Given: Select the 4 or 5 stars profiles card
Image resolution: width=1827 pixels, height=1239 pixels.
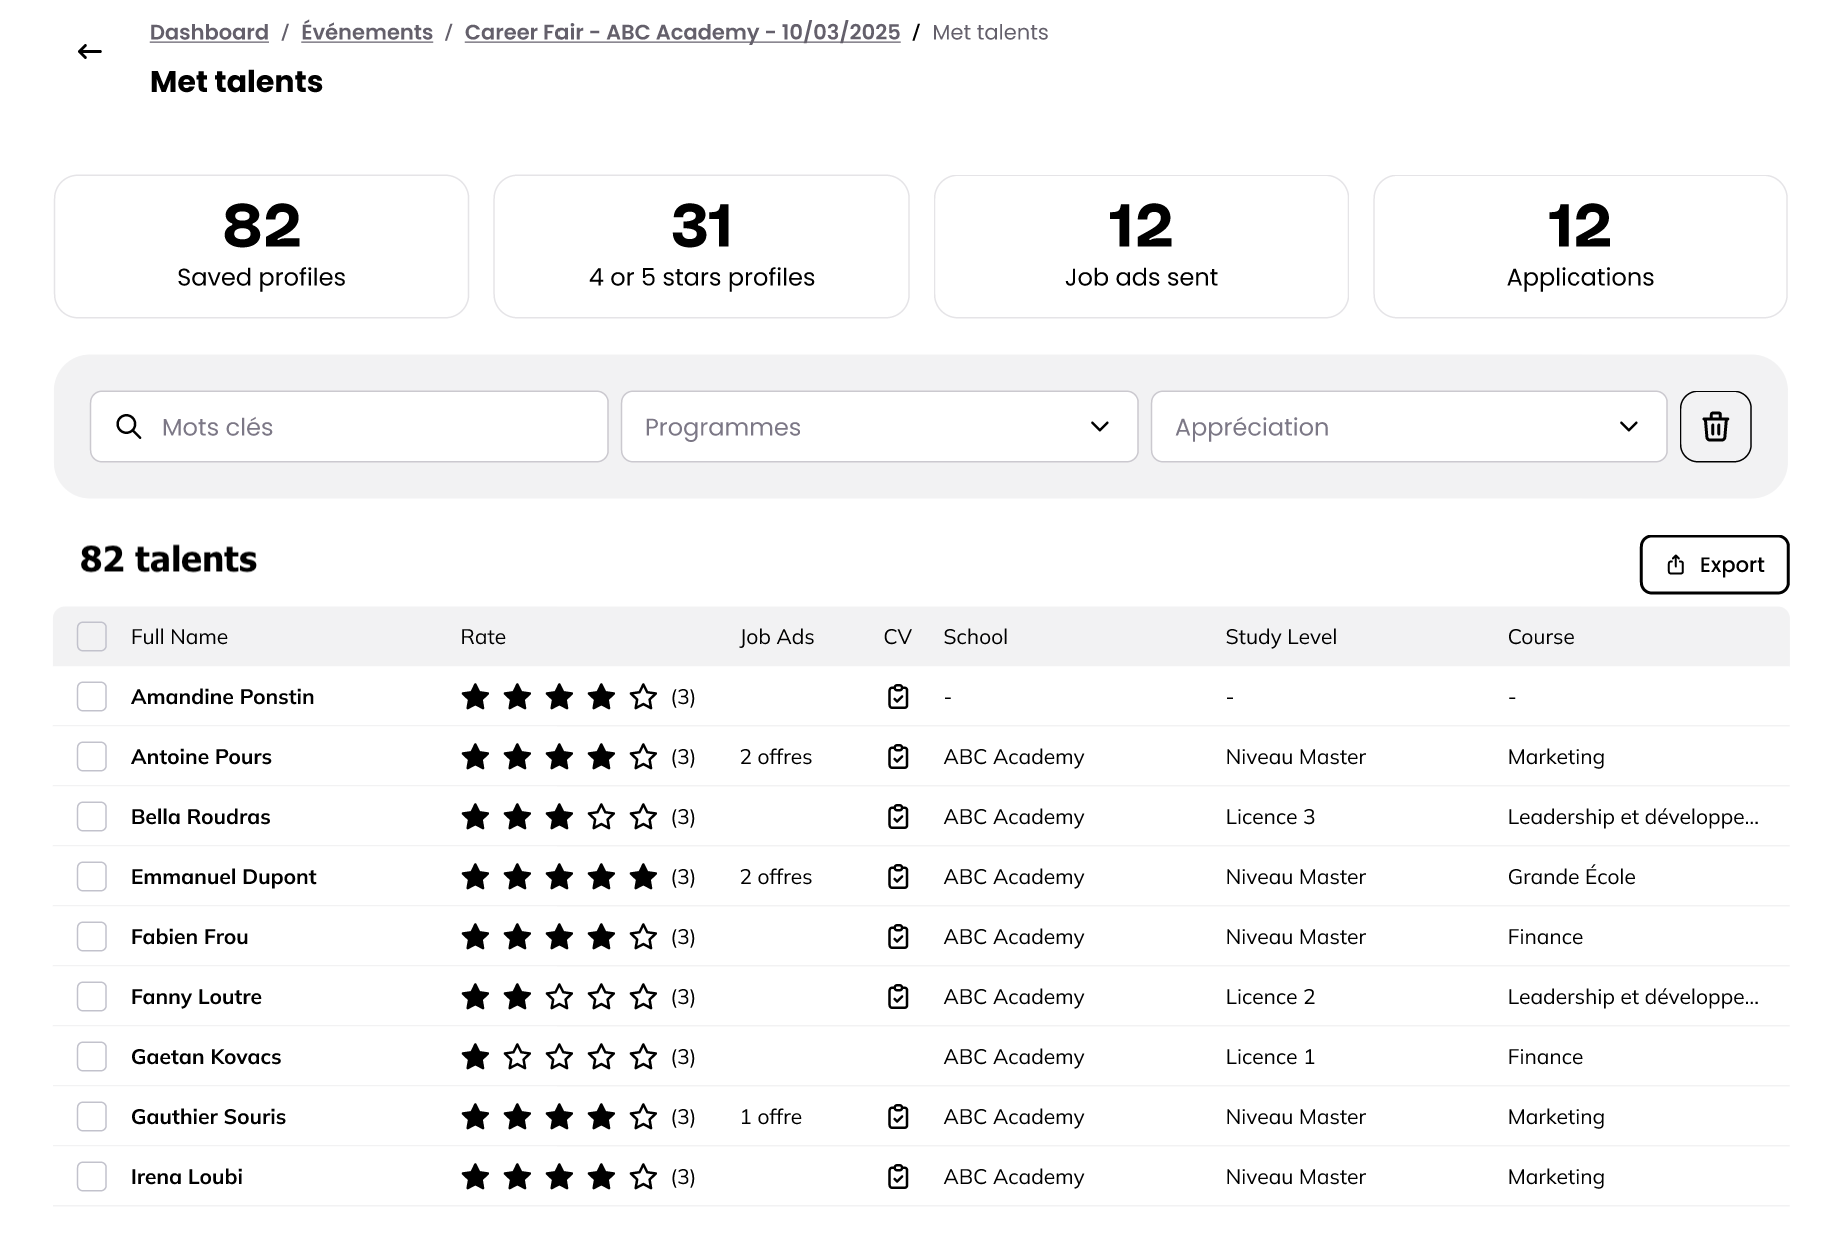Looking at the screenshot, I should (701, 247).
